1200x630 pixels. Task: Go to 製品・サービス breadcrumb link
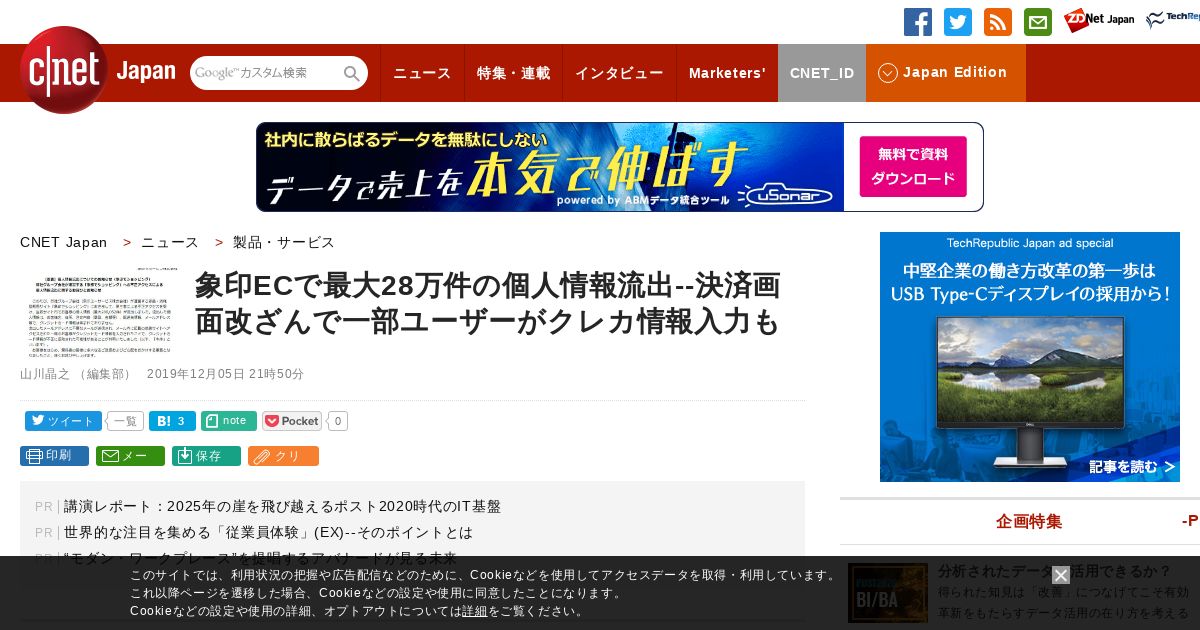(x=284, y=242)
